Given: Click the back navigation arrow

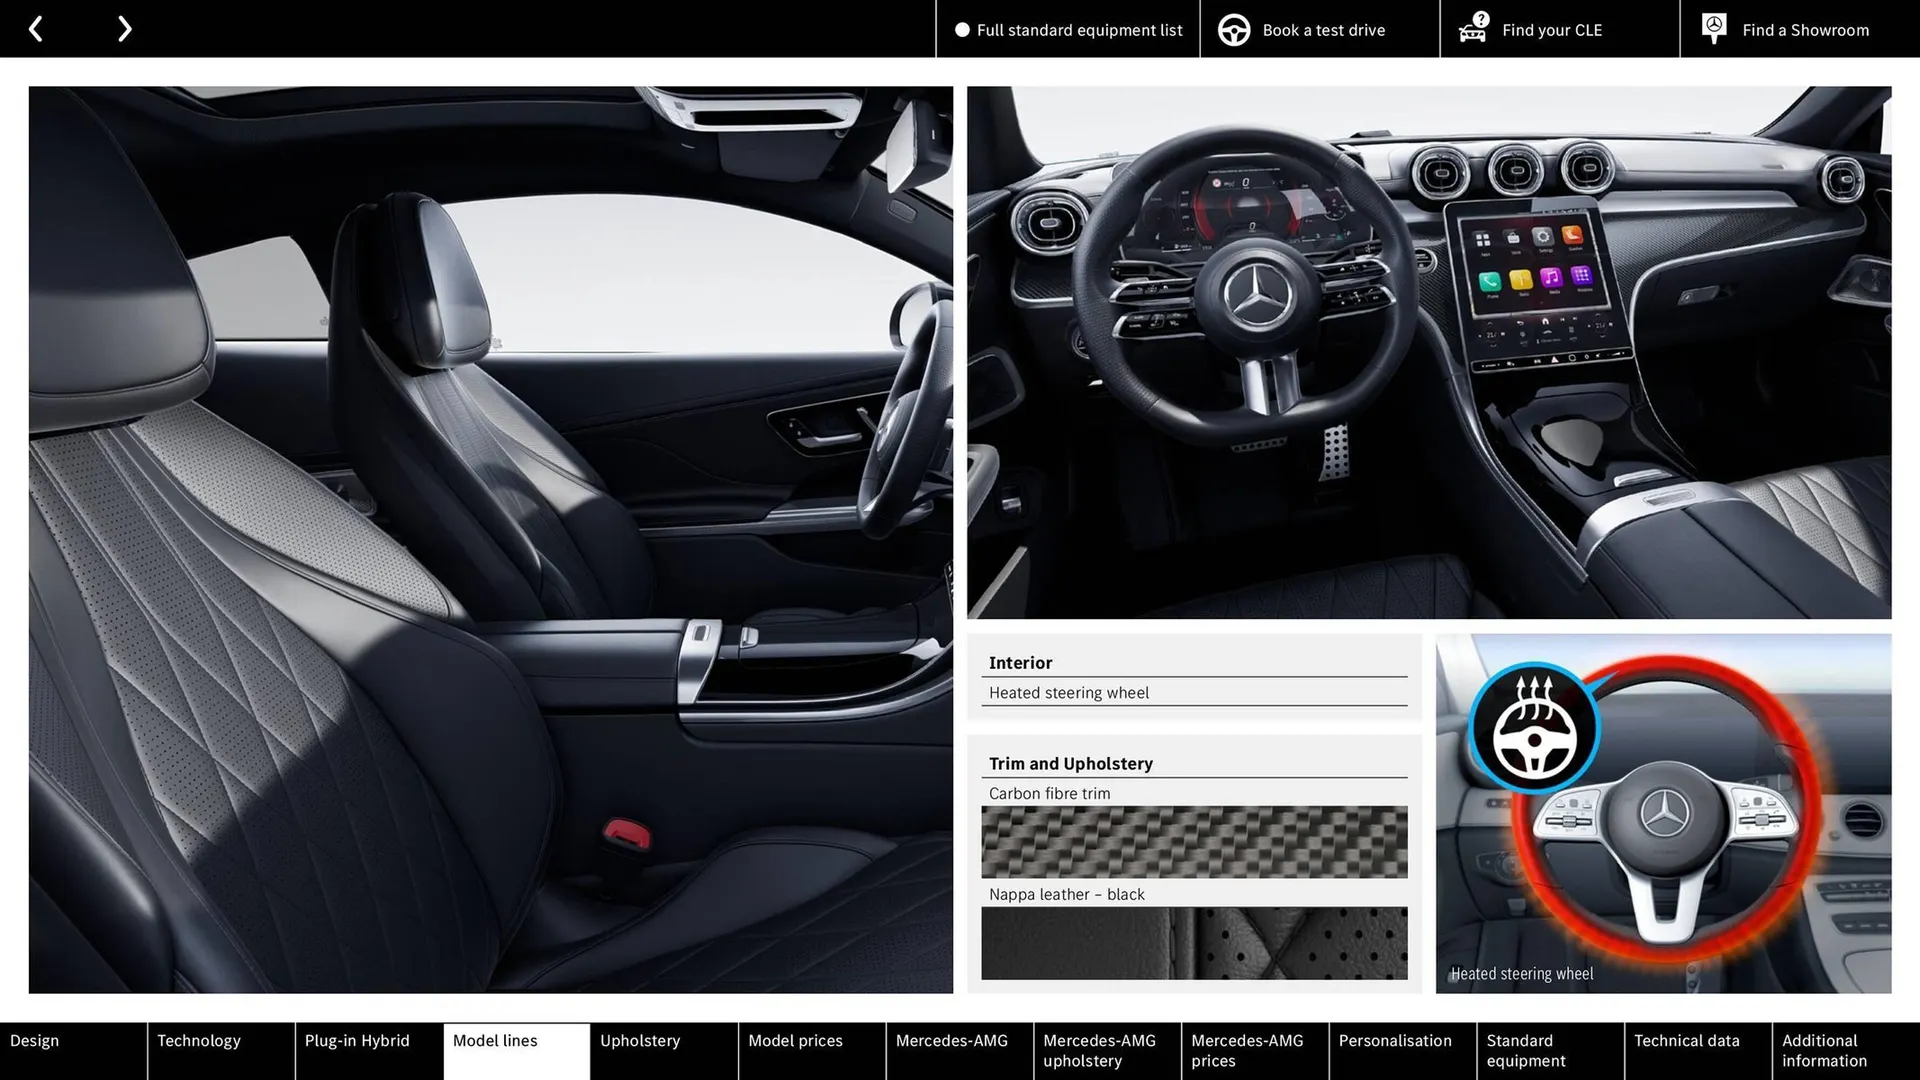Looking at the screenshot, I should (36, 28).
